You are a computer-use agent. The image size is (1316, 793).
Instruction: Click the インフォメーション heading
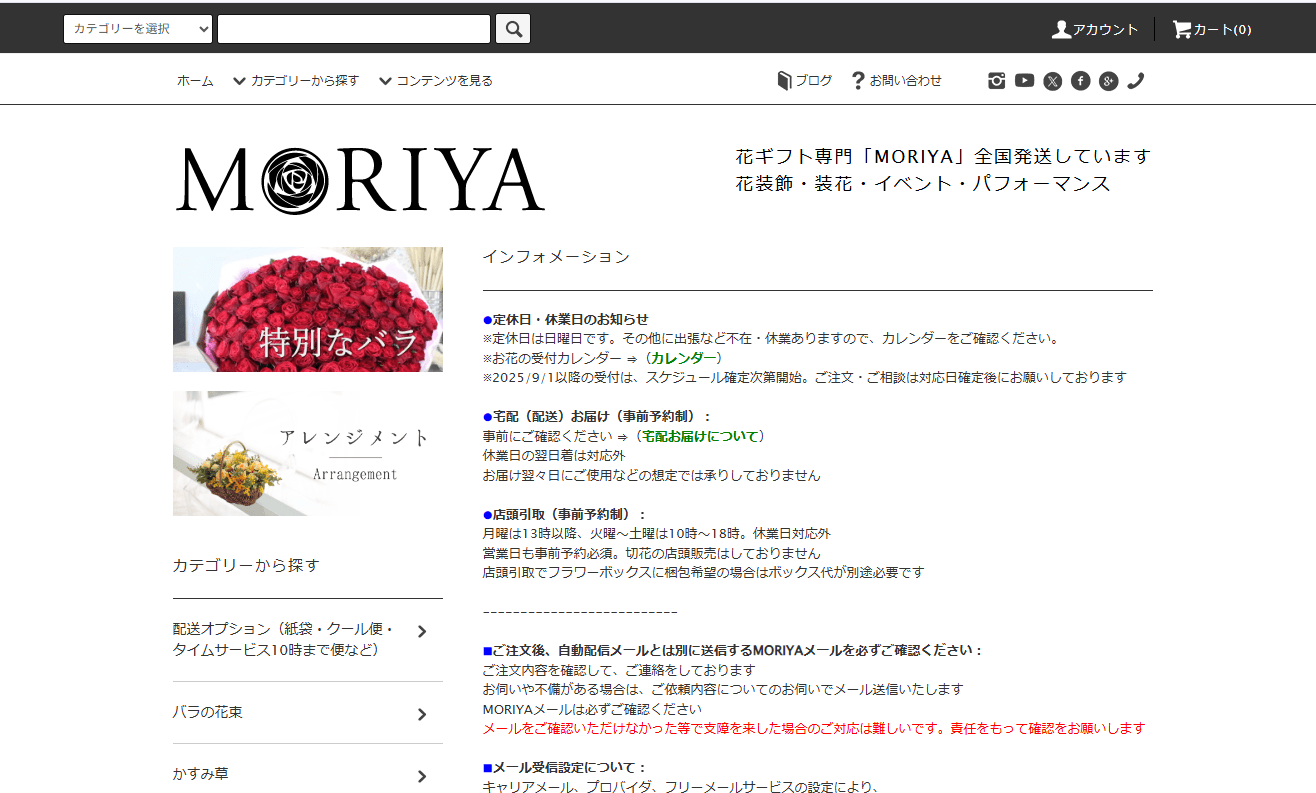pos(556,257)
